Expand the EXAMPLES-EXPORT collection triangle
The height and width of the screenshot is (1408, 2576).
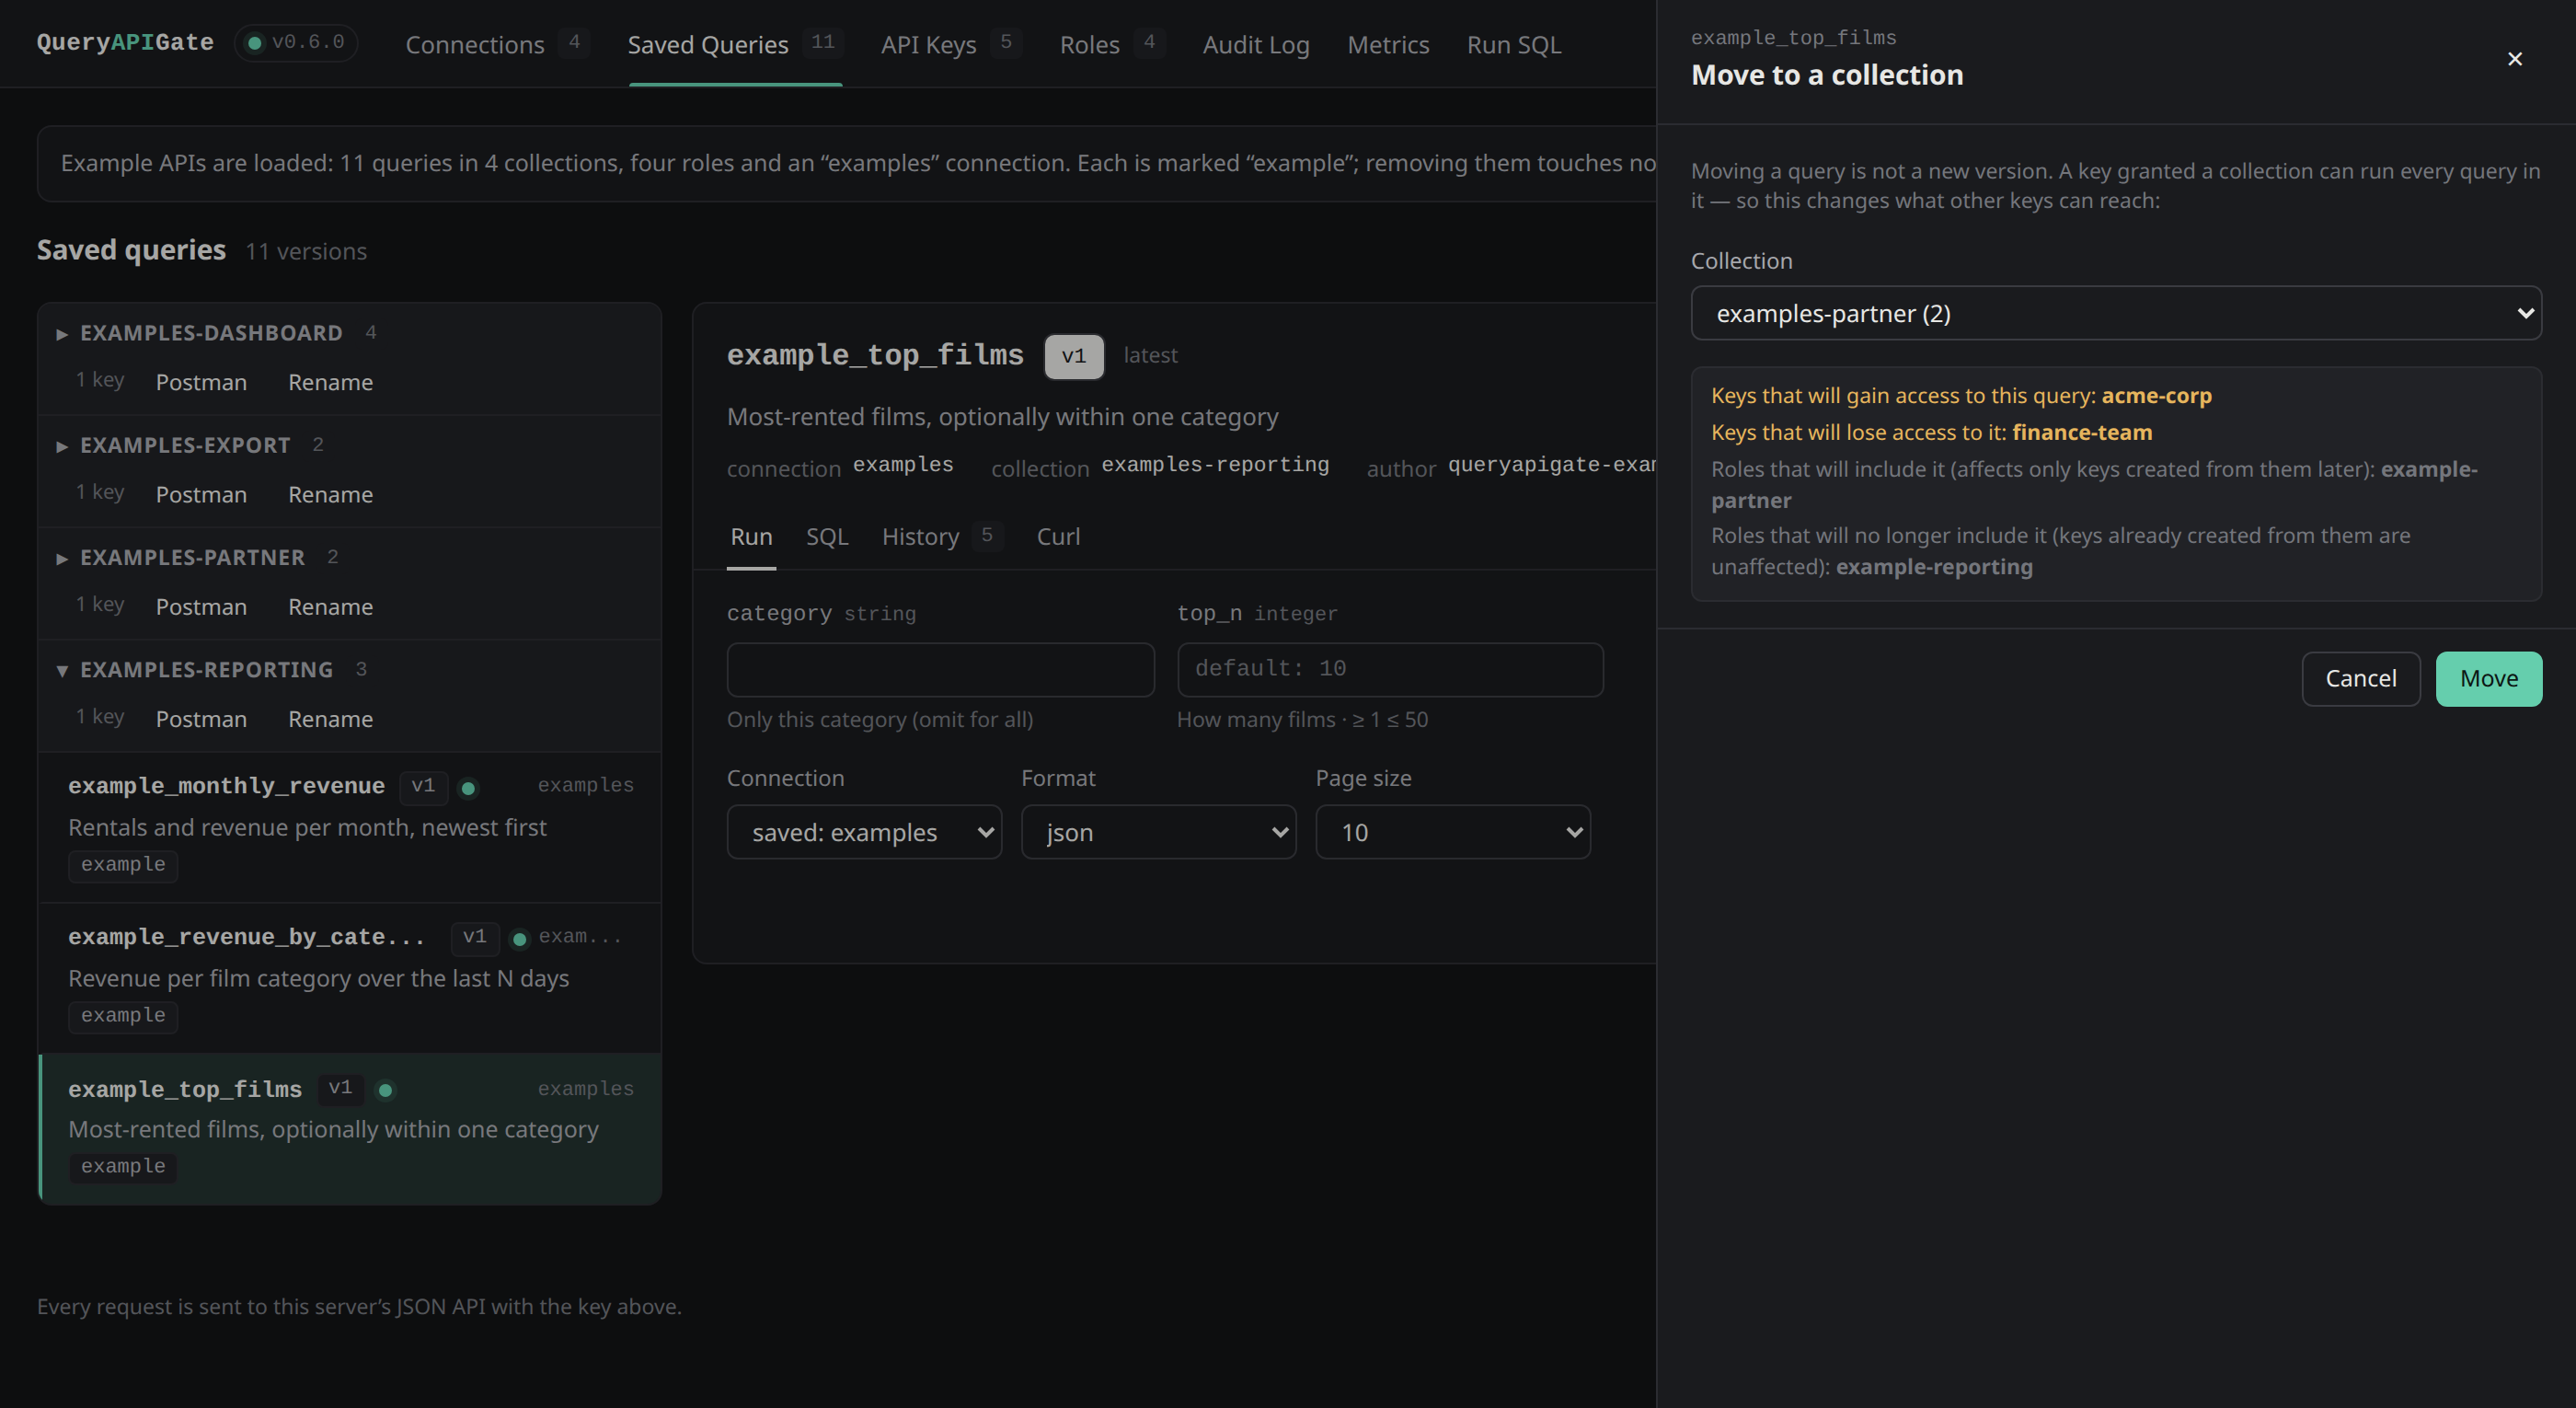tap(62, 446)
